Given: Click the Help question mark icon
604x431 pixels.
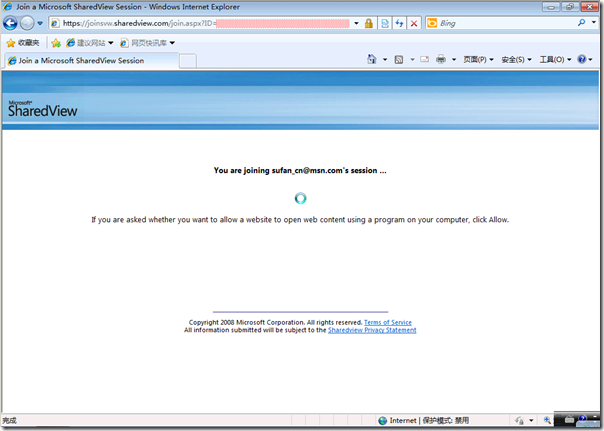Looking at the screenshot, I should coord(582,59).
